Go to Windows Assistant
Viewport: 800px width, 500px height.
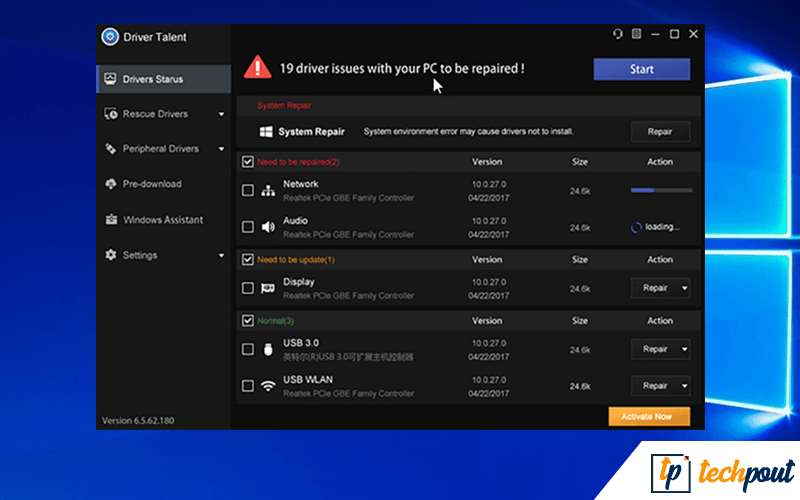click(162, 220)
